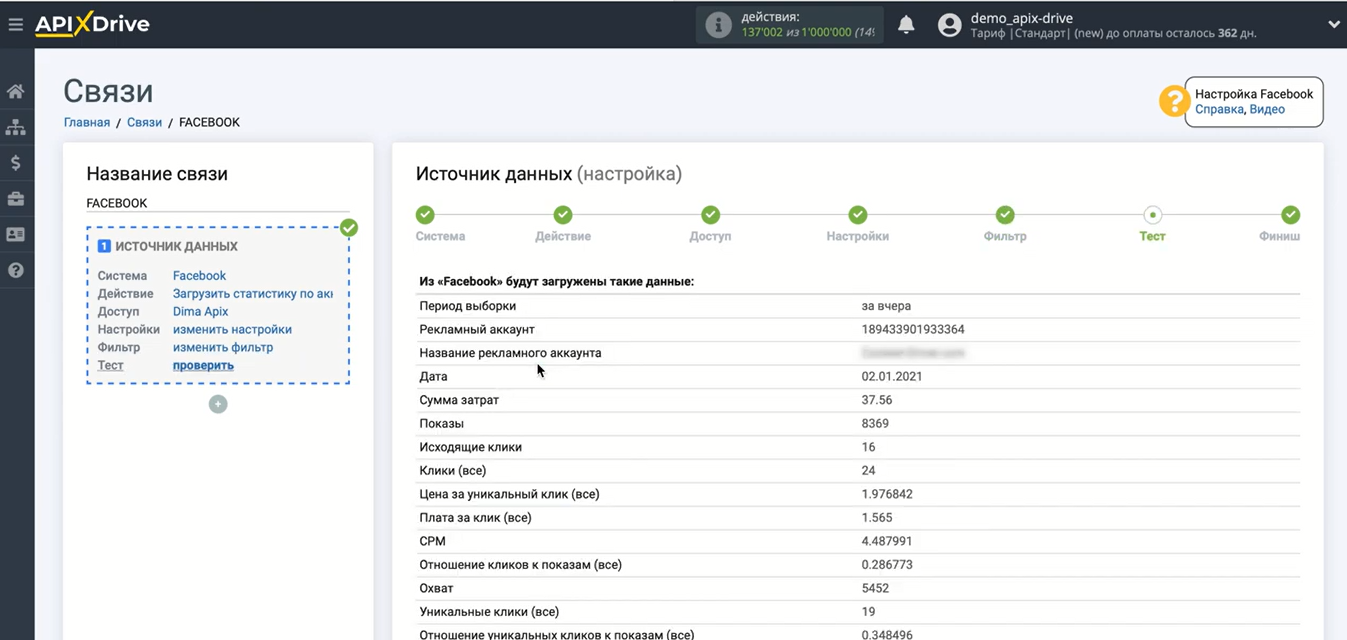Click the Система step check circle
This screenshot has height=640, width=1347.
425,215
